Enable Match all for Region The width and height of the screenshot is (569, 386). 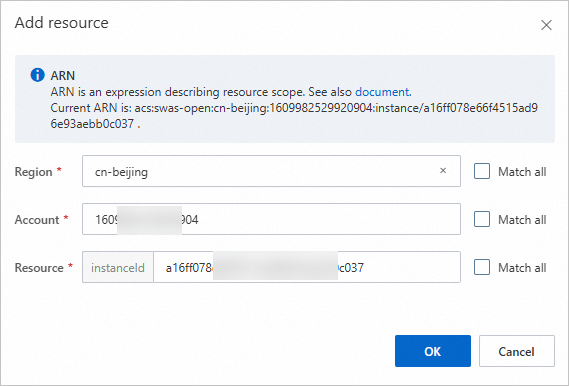click(x=482, y=171)
